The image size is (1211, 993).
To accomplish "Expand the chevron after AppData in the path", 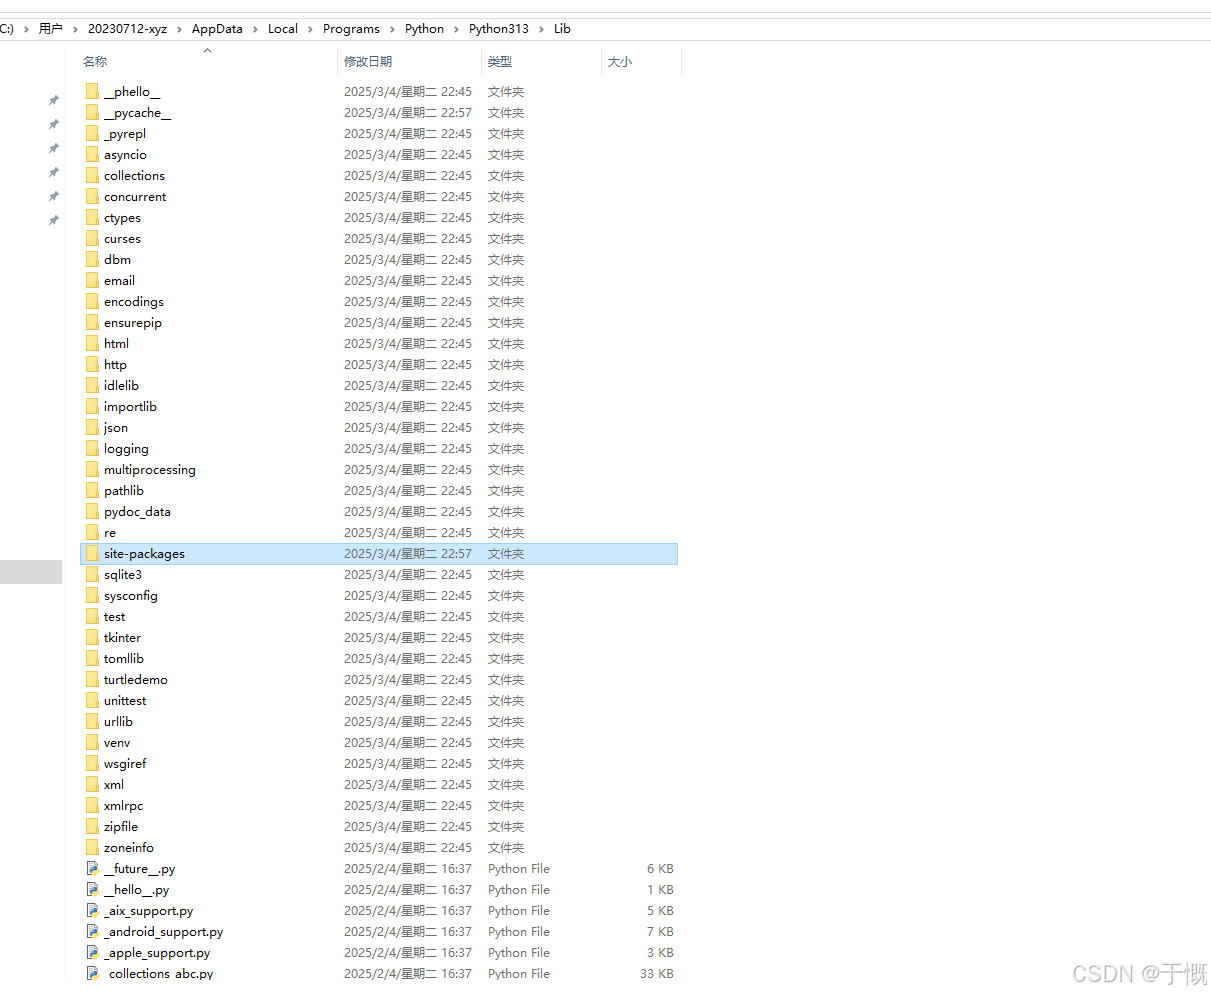I will pyautogui.click(x=256, y=29).
